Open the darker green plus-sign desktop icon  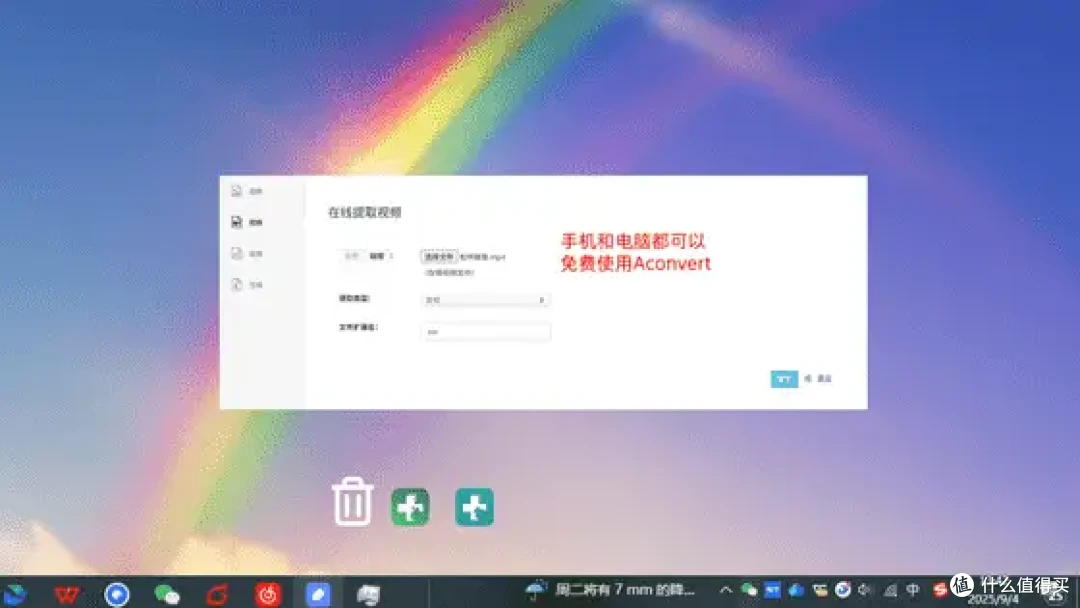(x=411, y=507)
